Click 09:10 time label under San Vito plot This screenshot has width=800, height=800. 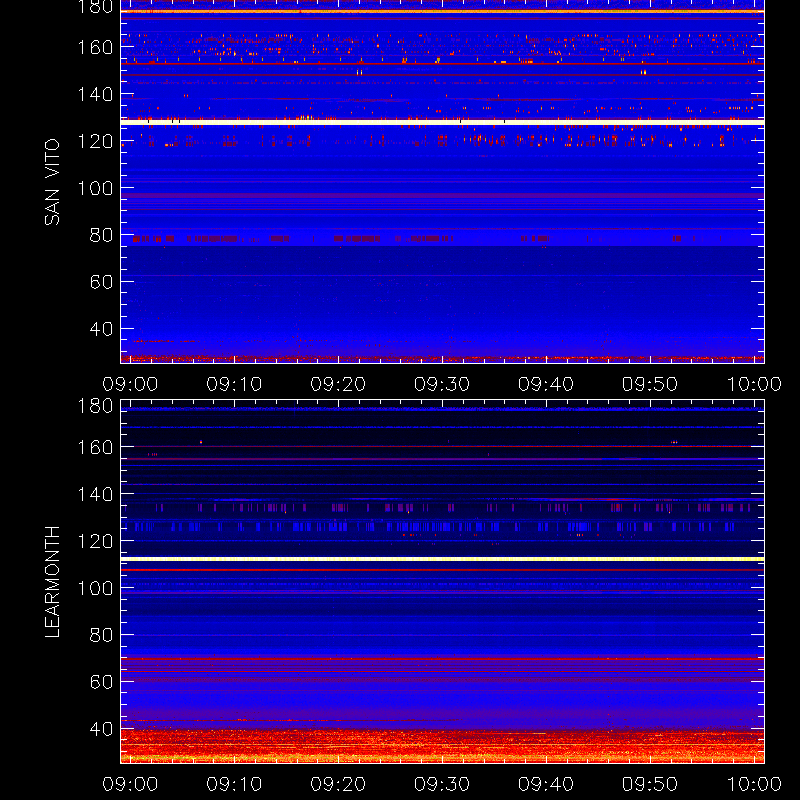pos(234,384)
